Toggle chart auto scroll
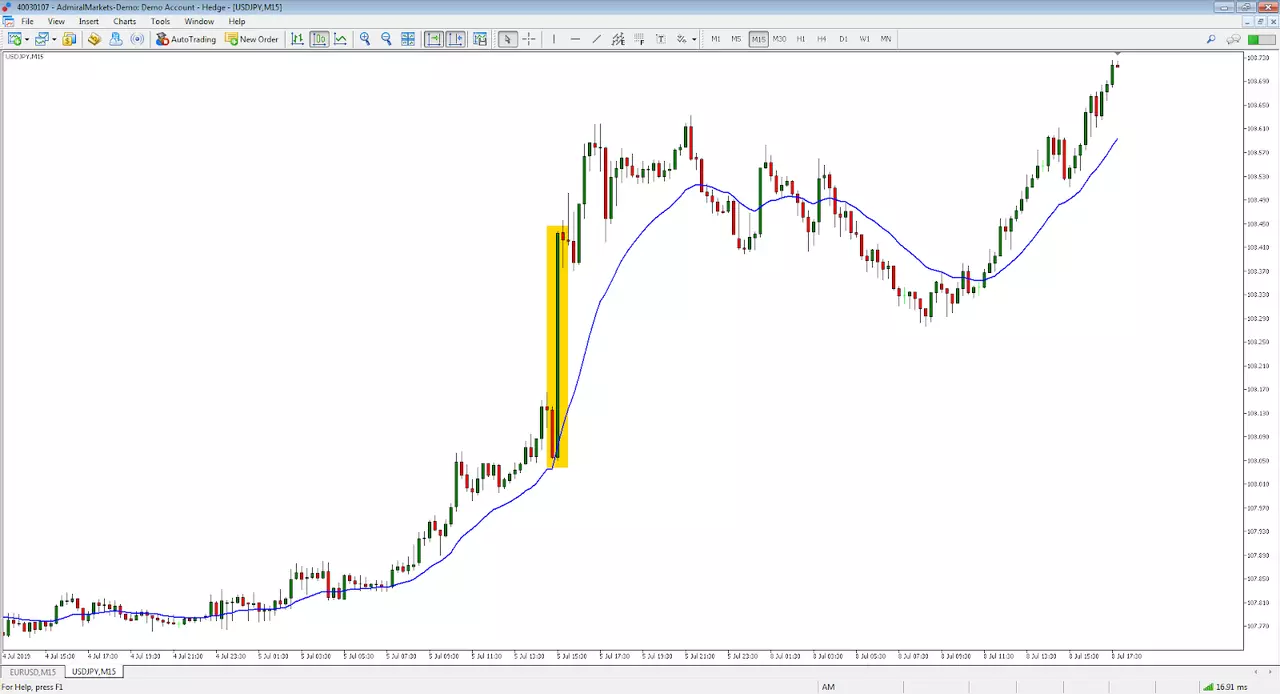Image resolution: width=1280 pixels, height=694 pixels. (434, 39)
